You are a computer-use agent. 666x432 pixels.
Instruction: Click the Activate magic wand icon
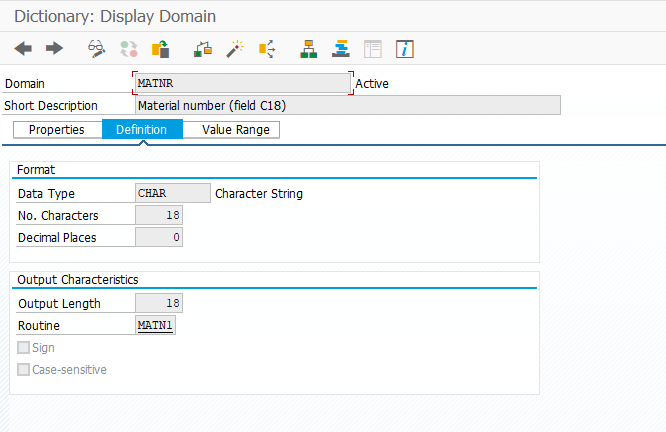[x=235, y=48]
